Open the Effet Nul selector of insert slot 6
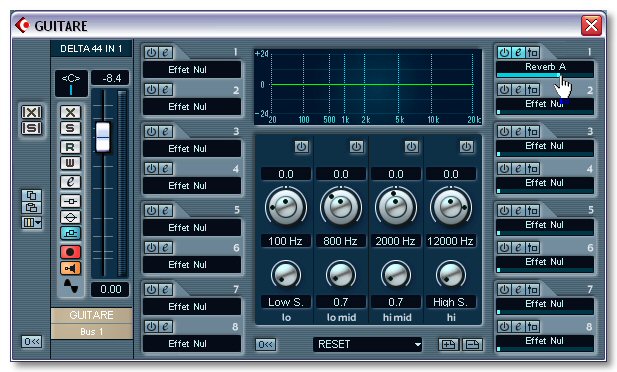This screenshot has width=617, height=372. click(192, 265)
